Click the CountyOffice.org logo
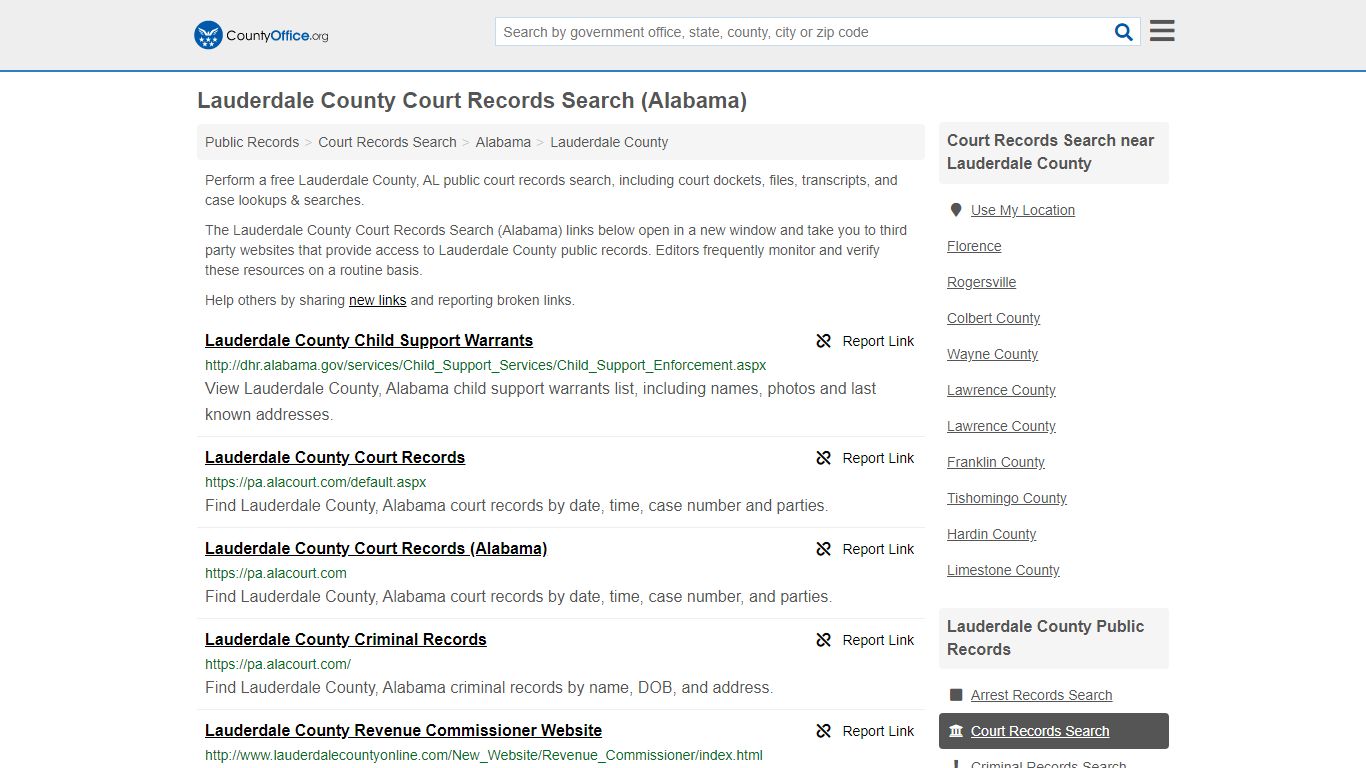This screenshot has height=768, width=1366. [261, 35]
